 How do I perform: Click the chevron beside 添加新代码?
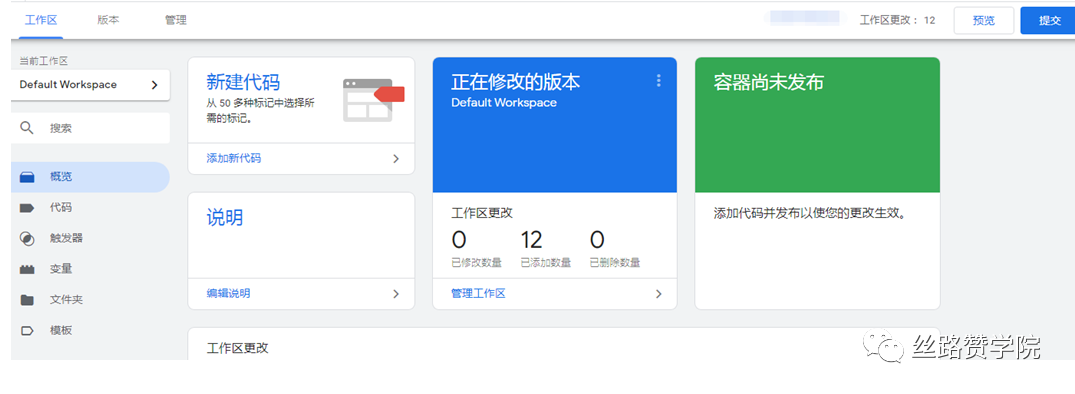[x=396, y=158]
